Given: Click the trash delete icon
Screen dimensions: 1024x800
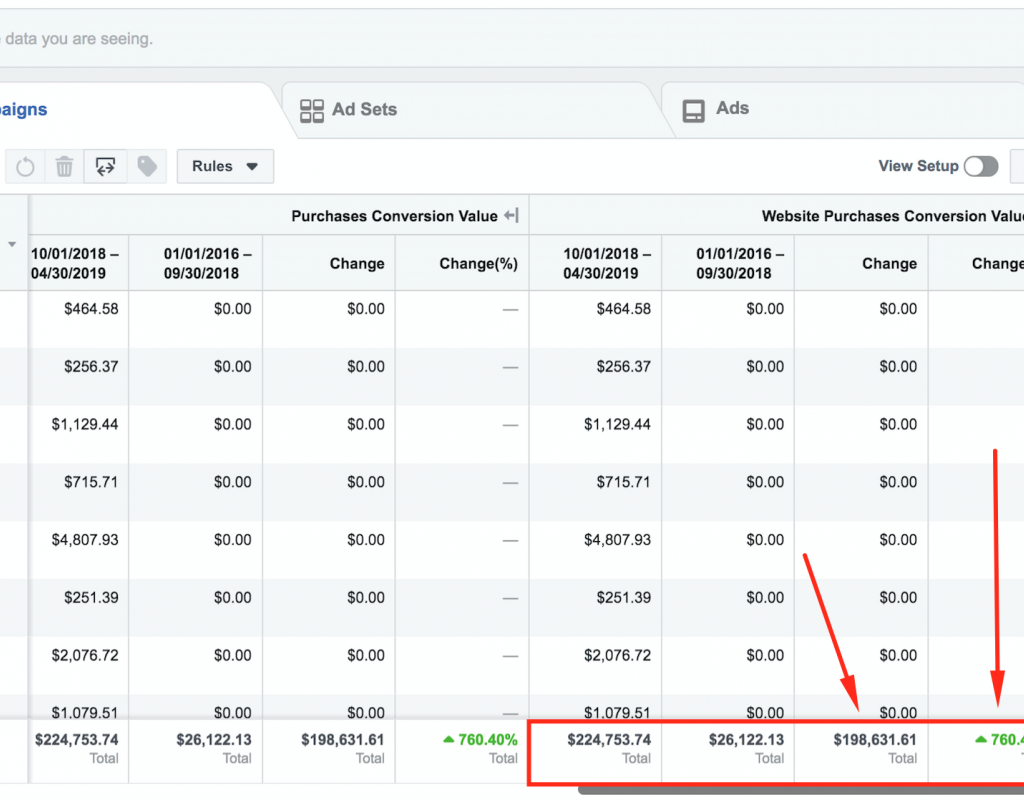Looking at the screenshot, I should 65,167.
